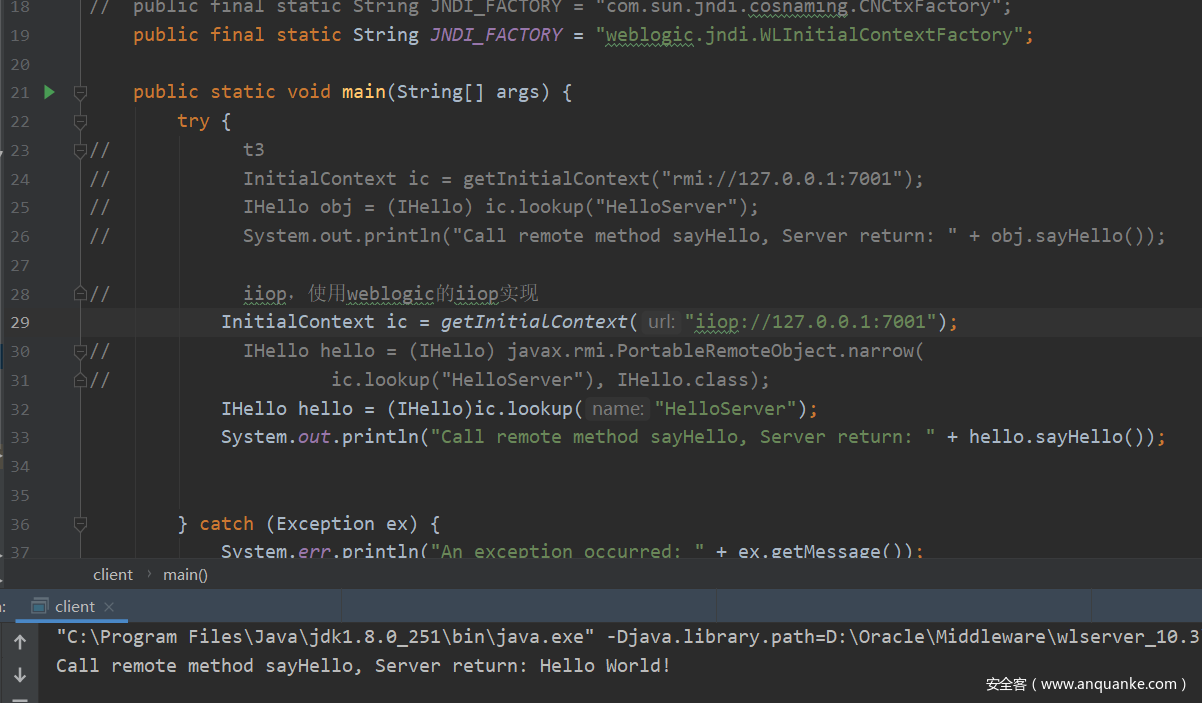Click the down arrow in the run console
Image resolution: width=1202 pixels, height=703 pixels.
click(20, 675)
